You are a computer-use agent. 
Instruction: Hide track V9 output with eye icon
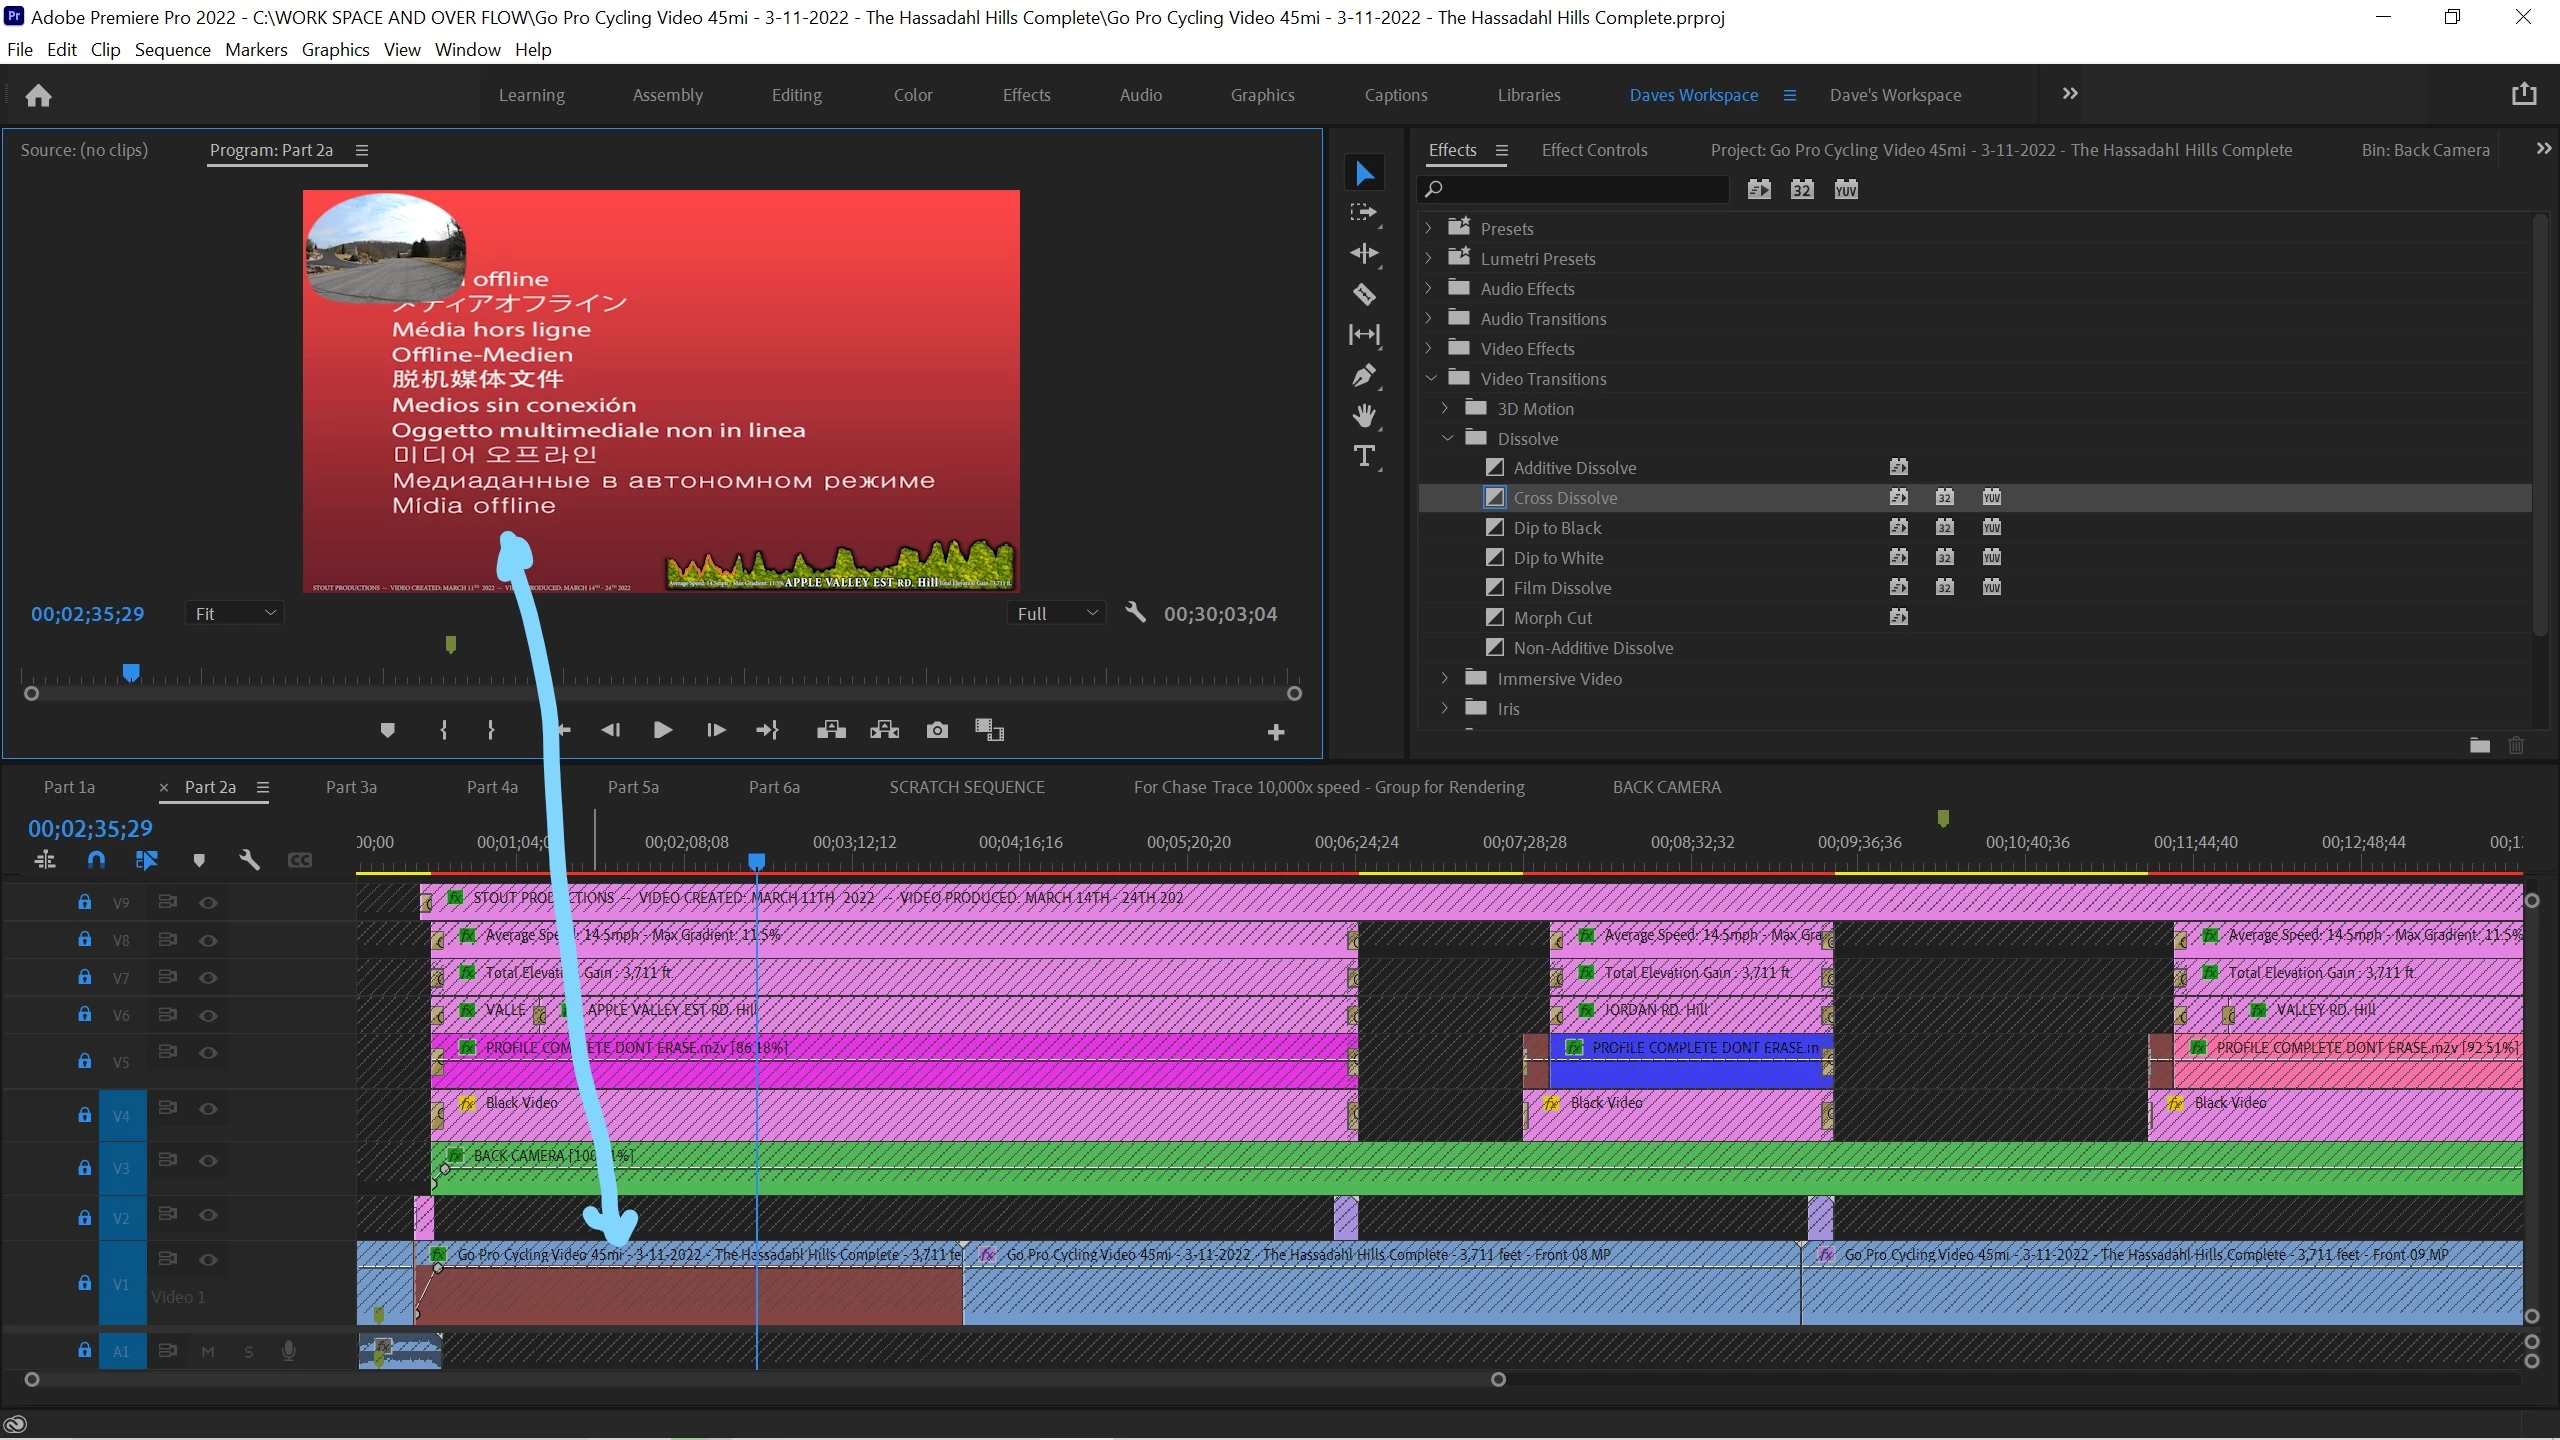click(x=208, y=902)
